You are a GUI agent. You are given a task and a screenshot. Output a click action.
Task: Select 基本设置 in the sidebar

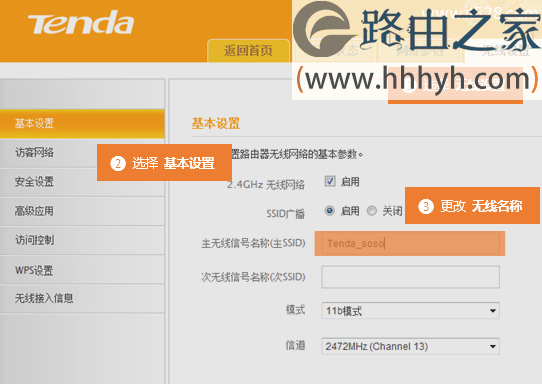click(x=82, y=123)
